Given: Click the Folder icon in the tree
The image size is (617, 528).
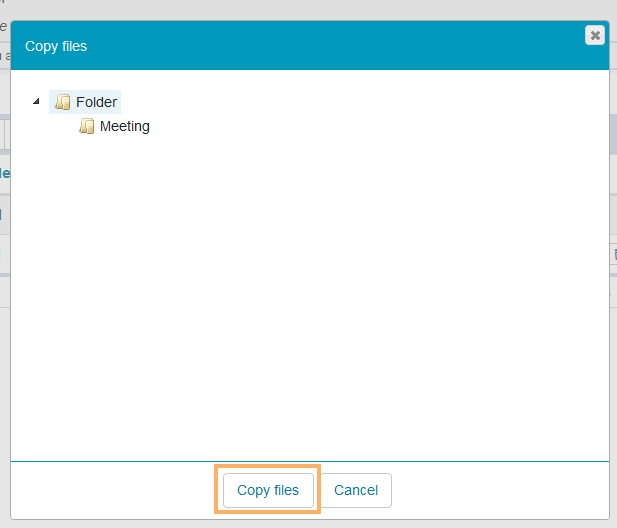Looking at the screenshot, I should (x=63, y=102).
